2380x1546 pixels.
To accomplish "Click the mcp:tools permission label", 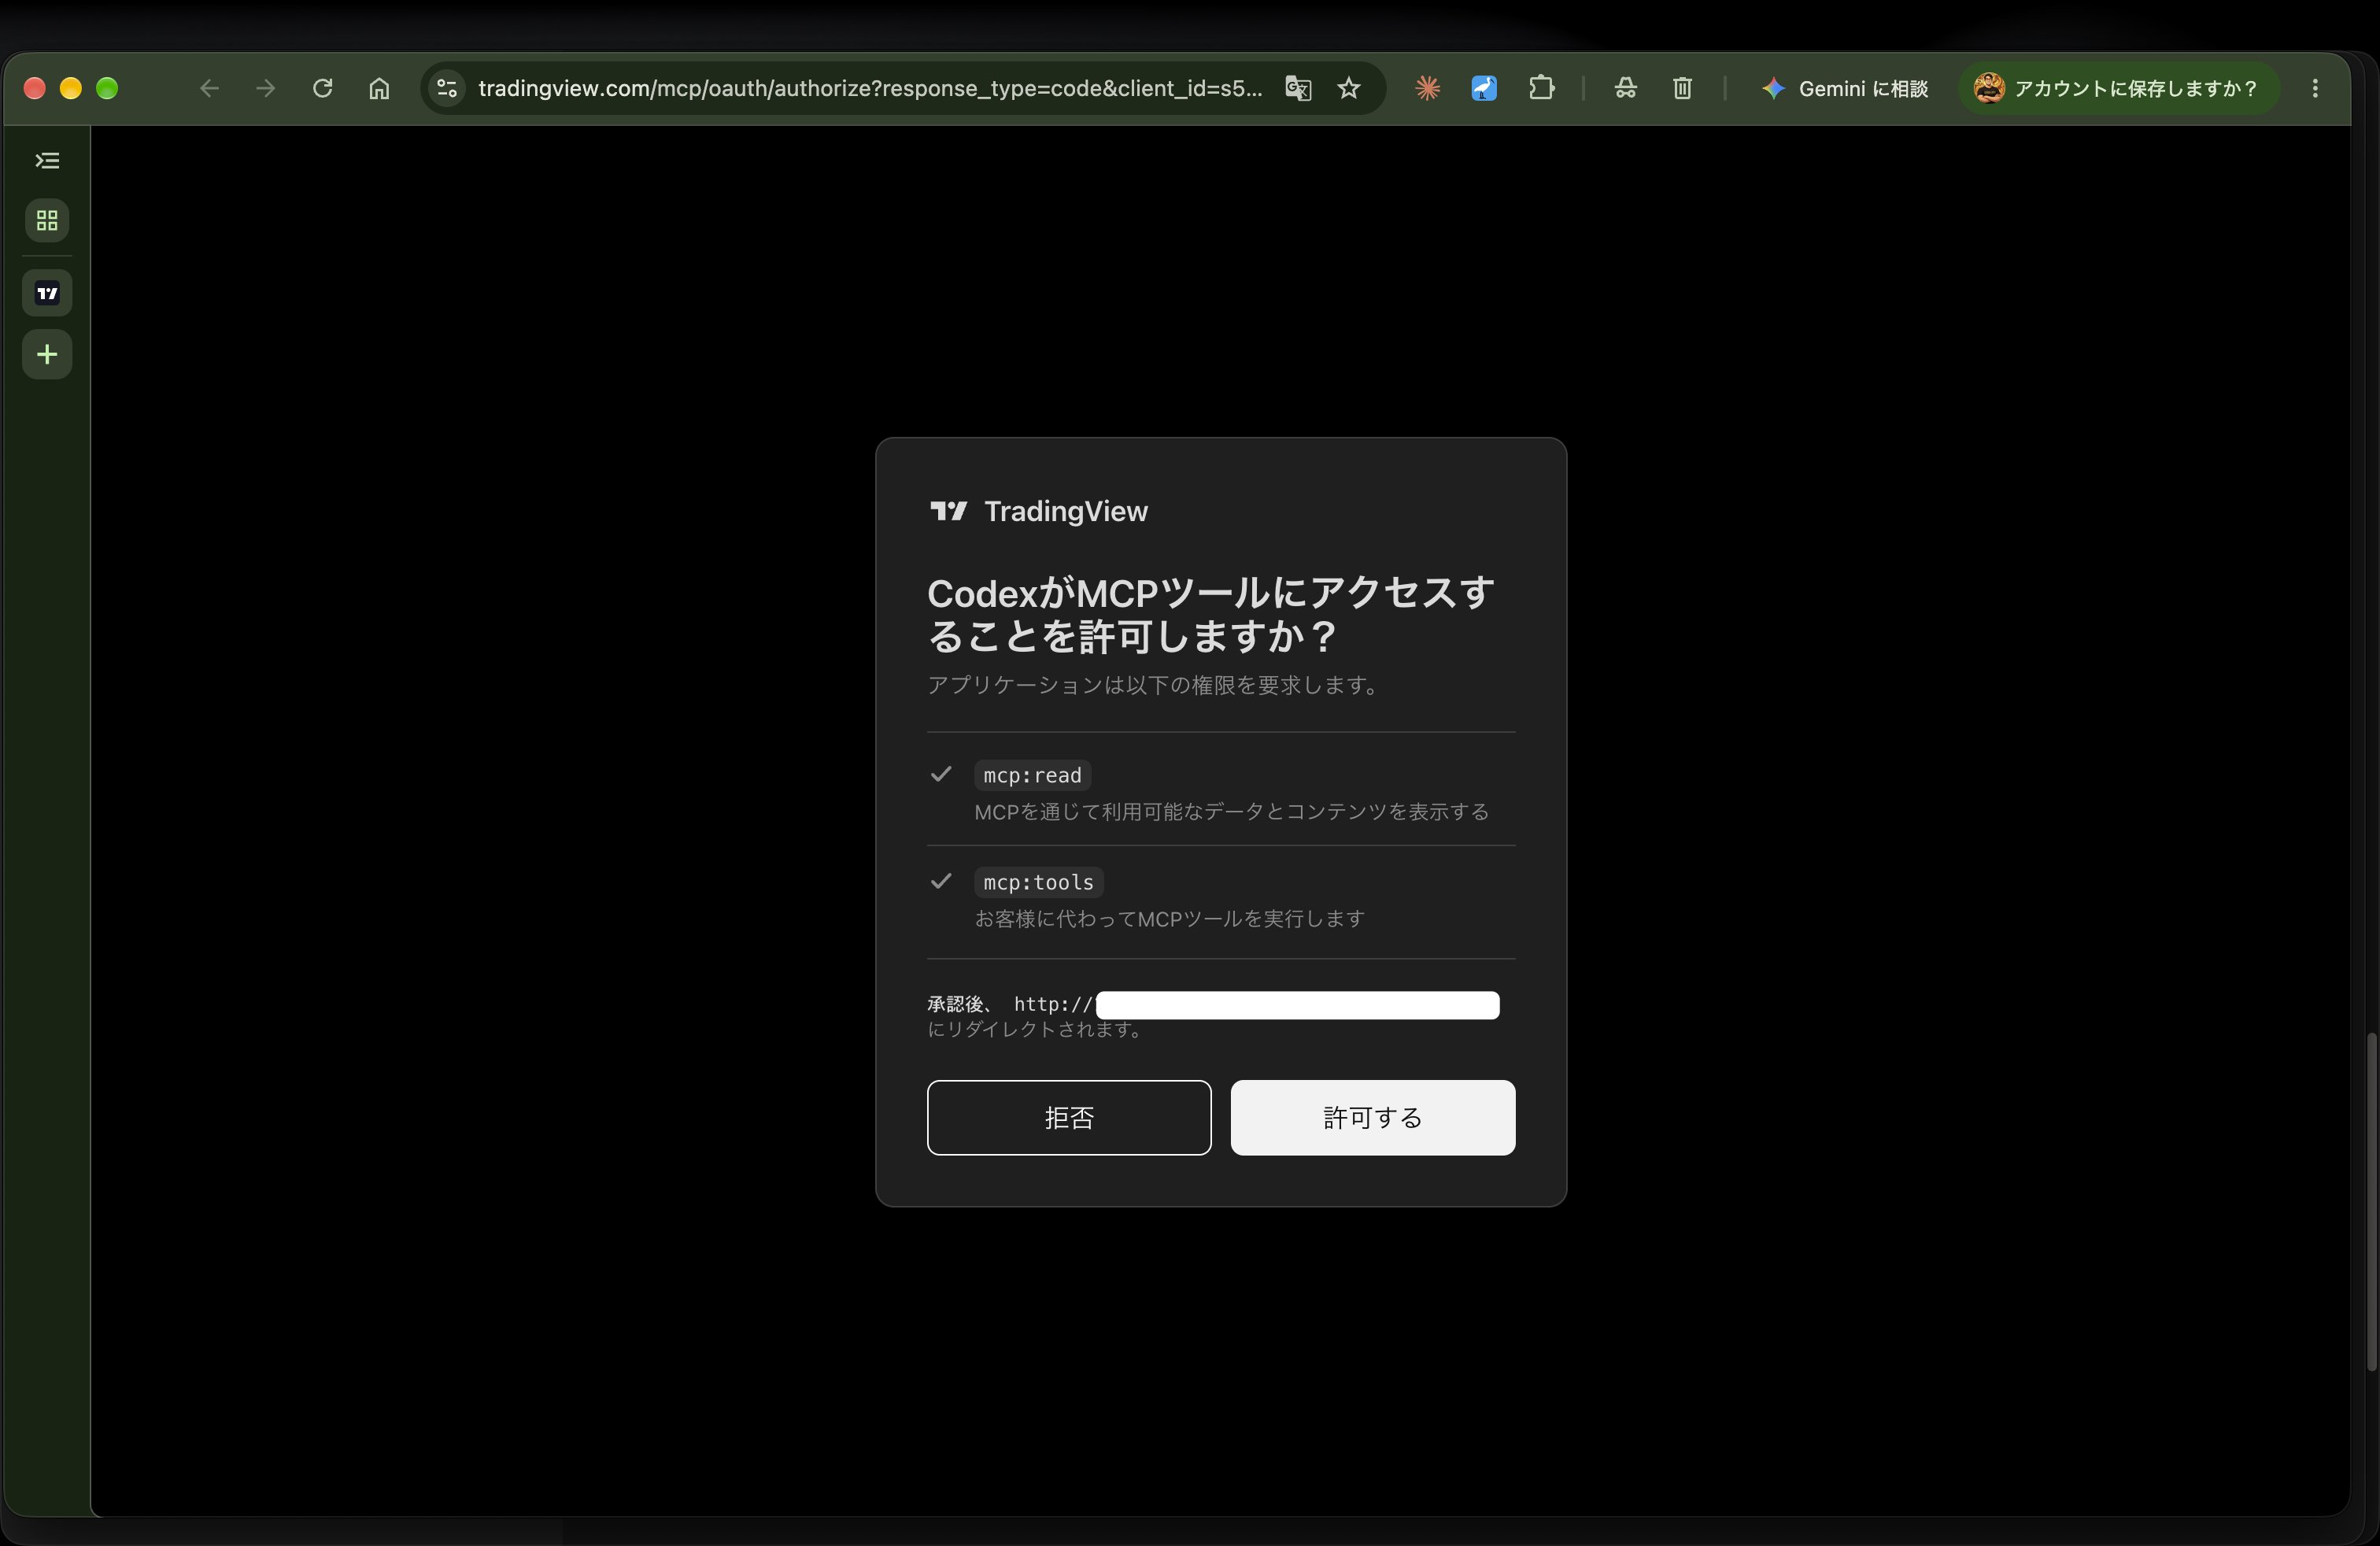I will (x=1038, y=882).
